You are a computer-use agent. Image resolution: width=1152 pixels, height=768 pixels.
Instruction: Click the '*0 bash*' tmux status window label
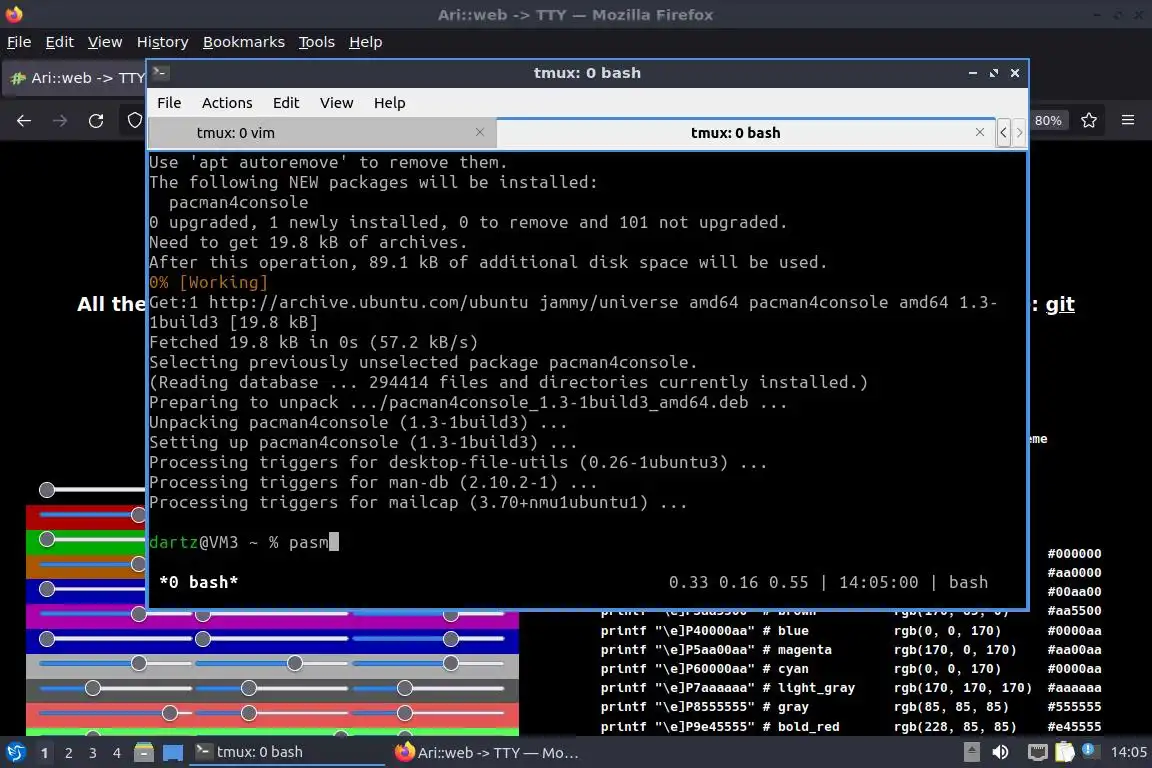click(x=198, y=582)
